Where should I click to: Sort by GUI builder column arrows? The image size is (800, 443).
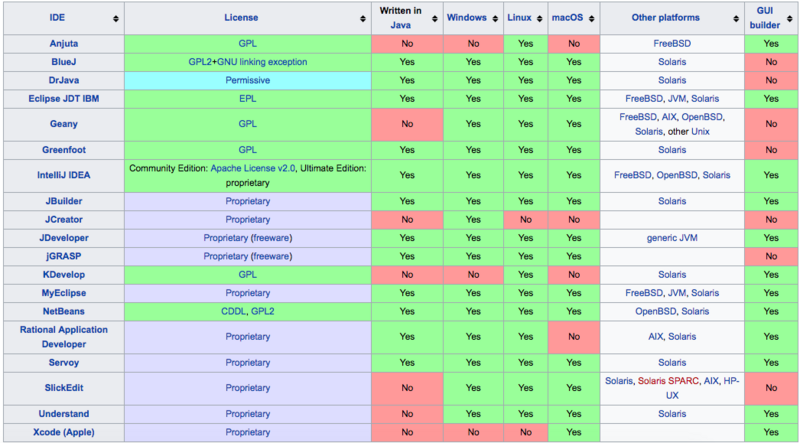pyautogui.click(x=790, y=18)
